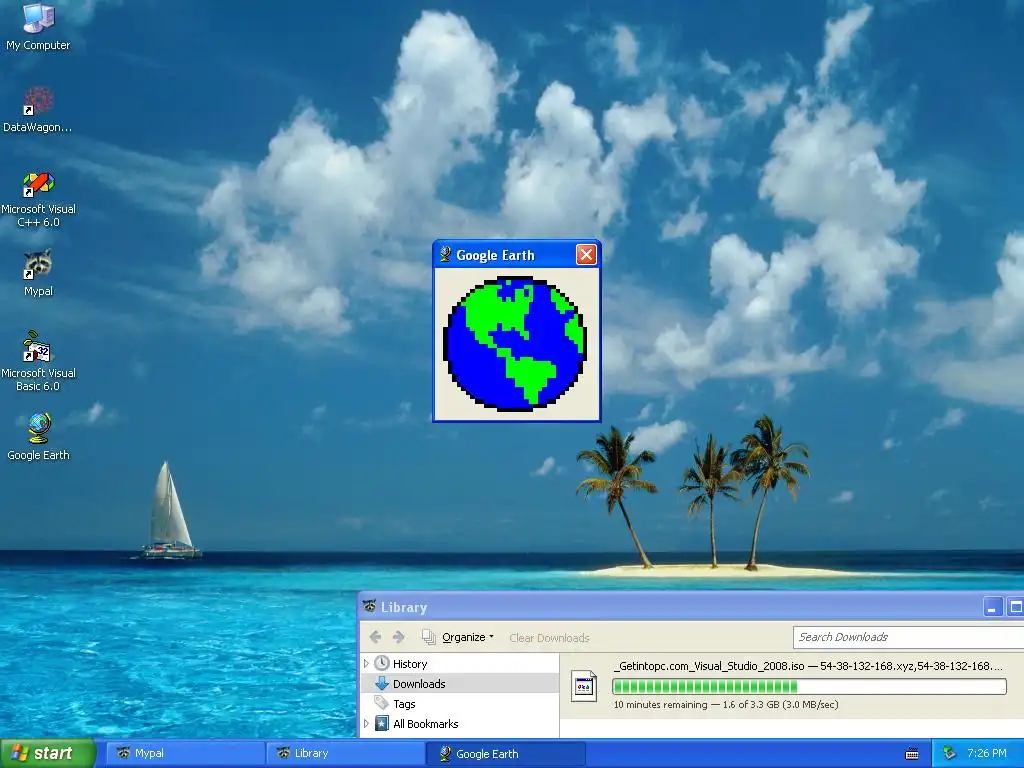Select the DataWagon desktop shortcut

pyautogui.click(x=38, y=109)
